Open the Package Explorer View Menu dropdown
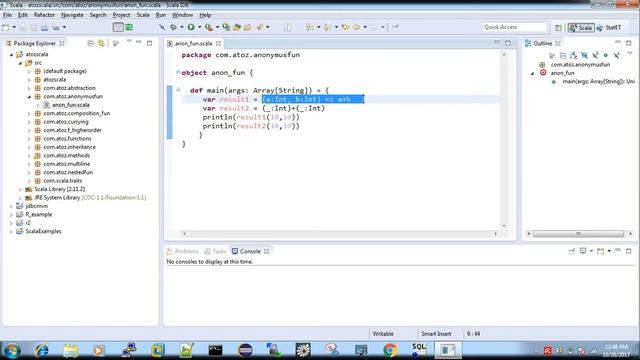 [129, 42]
